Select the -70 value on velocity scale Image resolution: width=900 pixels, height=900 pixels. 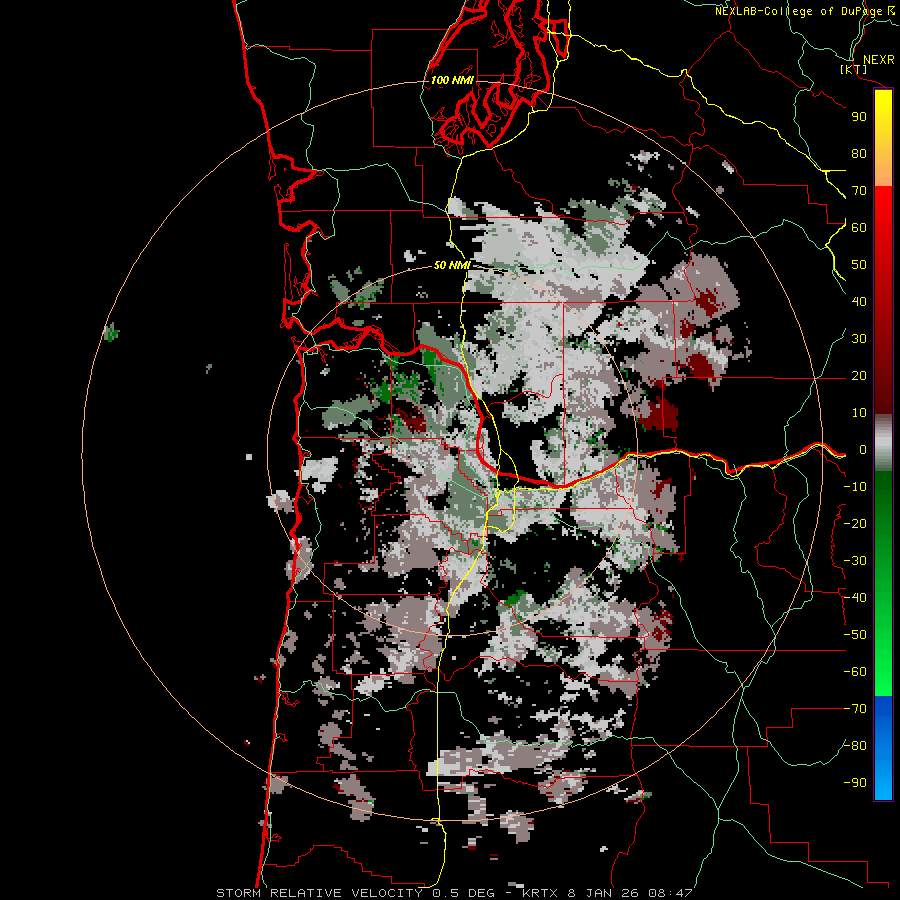point(855,709)
